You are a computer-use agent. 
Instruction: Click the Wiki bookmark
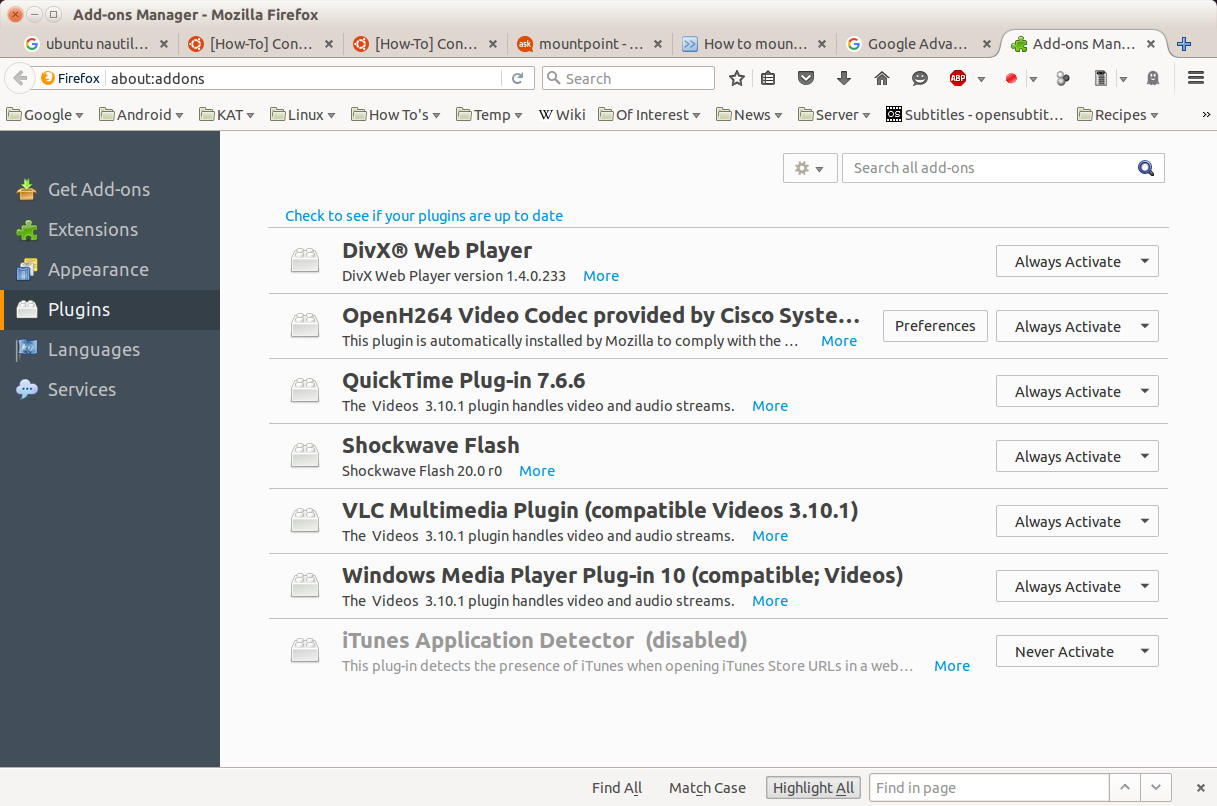click(x=562, y=115)
